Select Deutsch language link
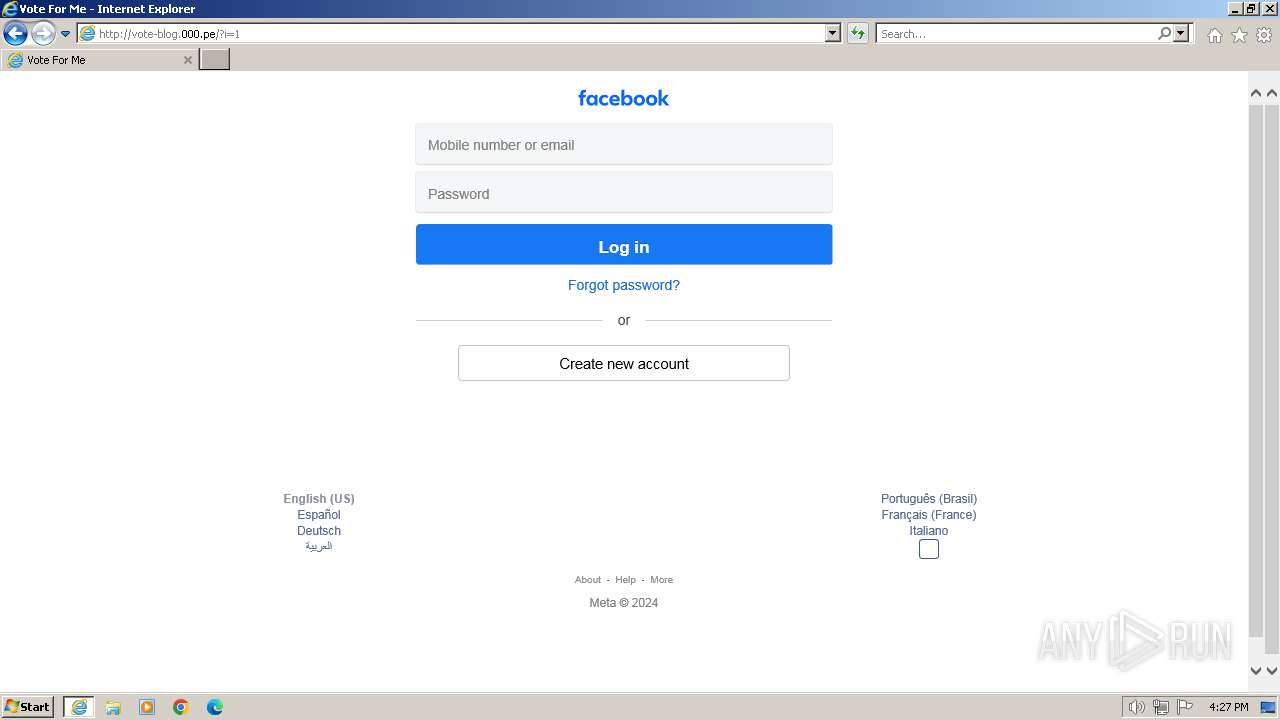 [x=319, y=531]
